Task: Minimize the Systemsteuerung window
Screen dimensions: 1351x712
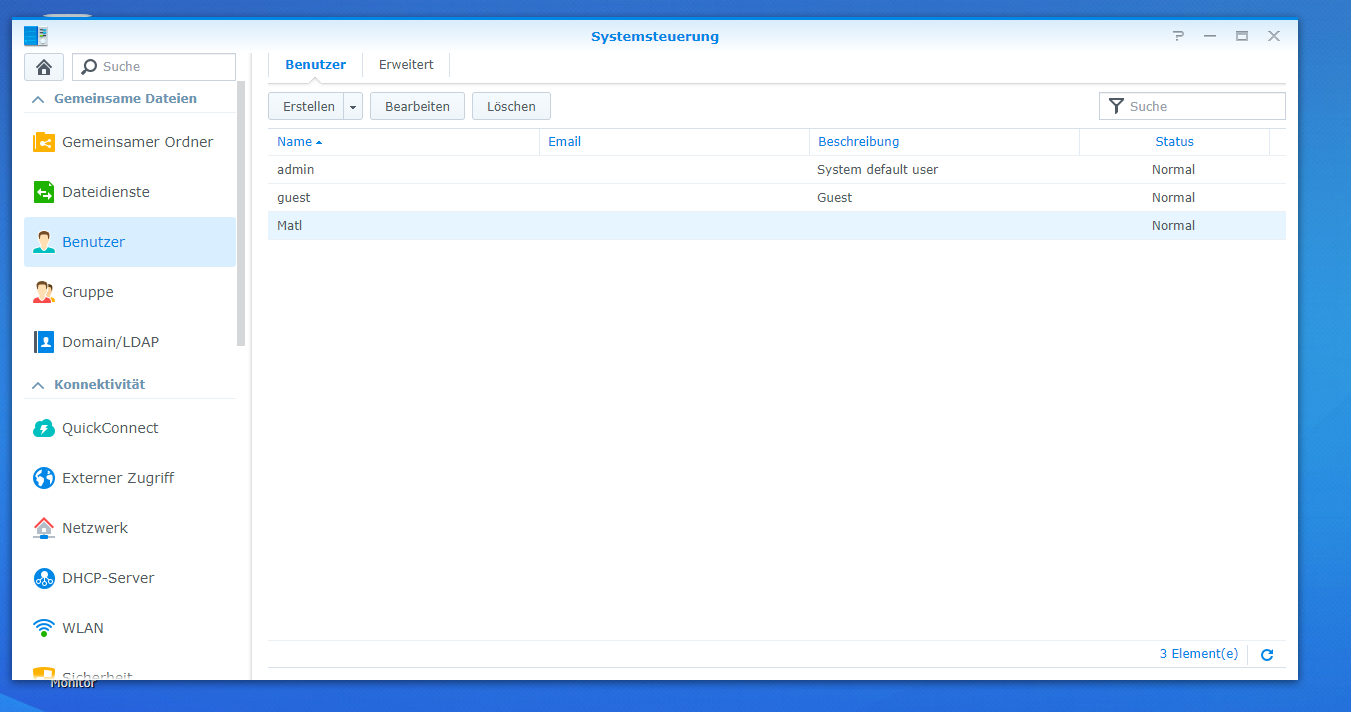Action: pyautogui.click(x=1210, y=36)
